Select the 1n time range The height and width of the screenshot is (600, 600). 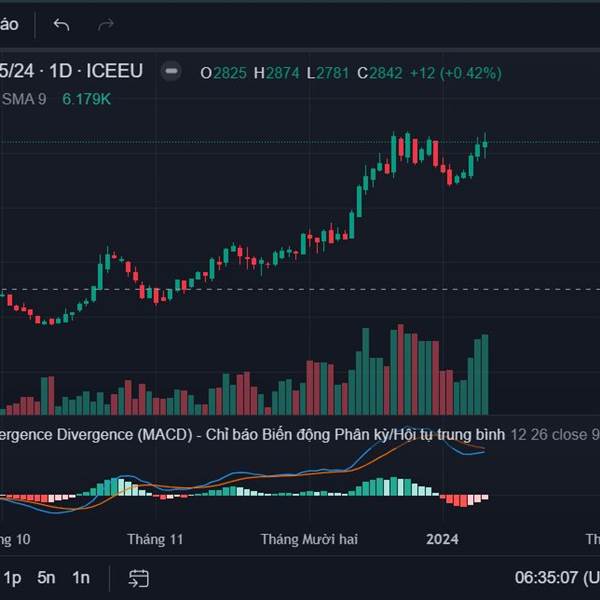pyautogui.click(x=81, y=577)
